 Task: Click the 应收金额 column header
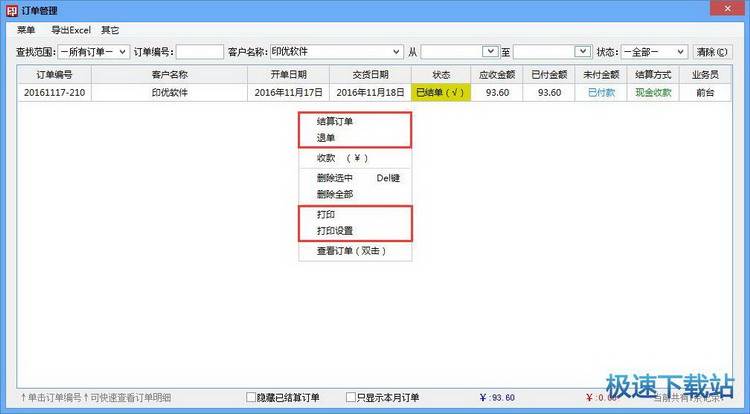[x=497, y=75]
